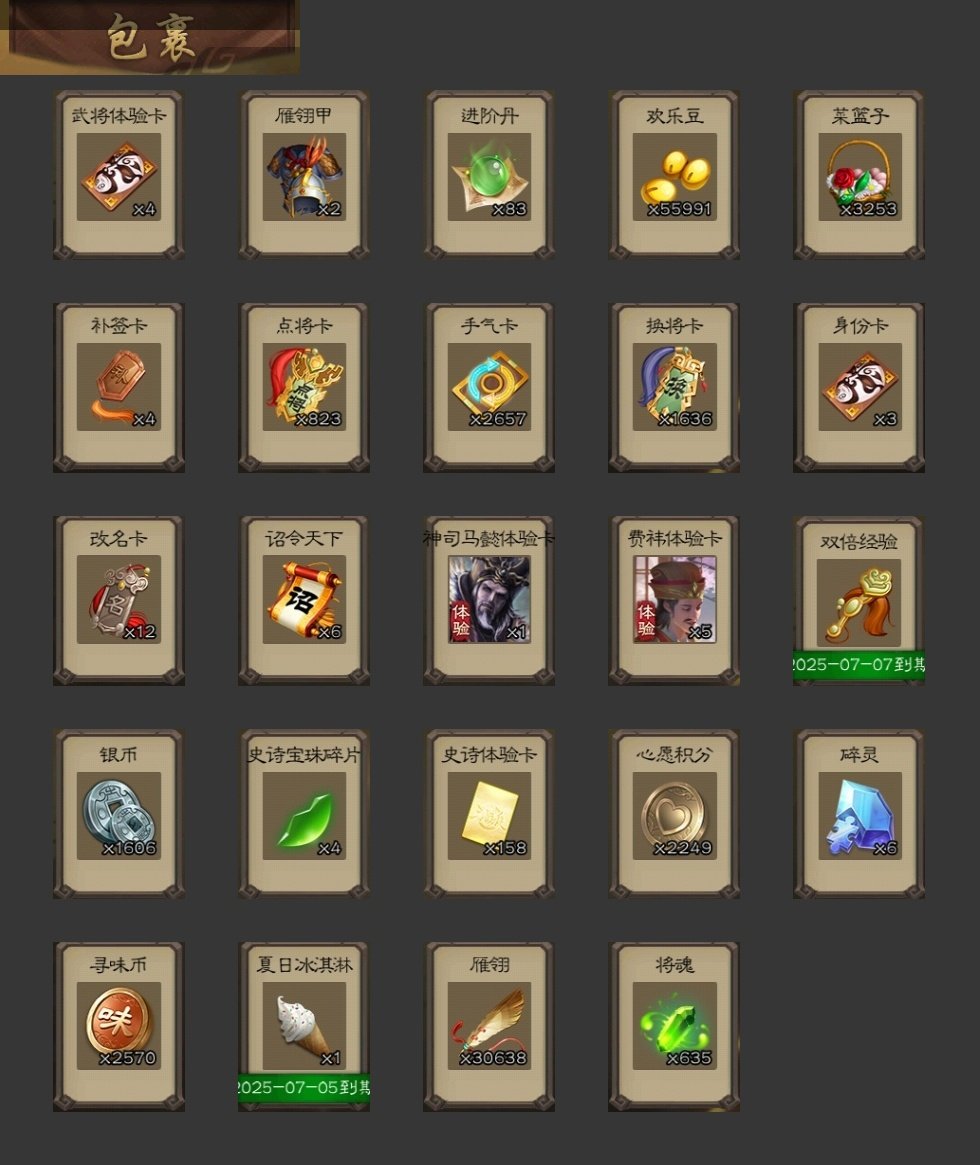The width and height of the screenshot is (980, 1165).
Task: Click the 诏令天下 scroll item
Action: 304,600
